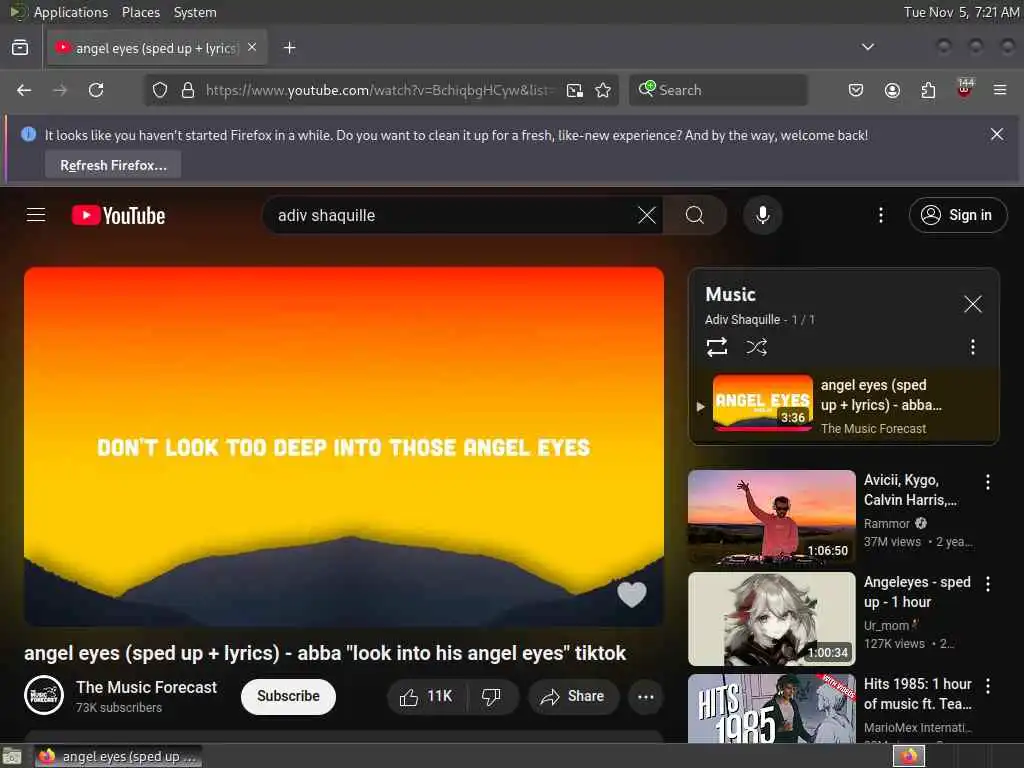1024x768 pixels.
Task: Open the Ur_mom channel link
Action: (x=886, y=626)
